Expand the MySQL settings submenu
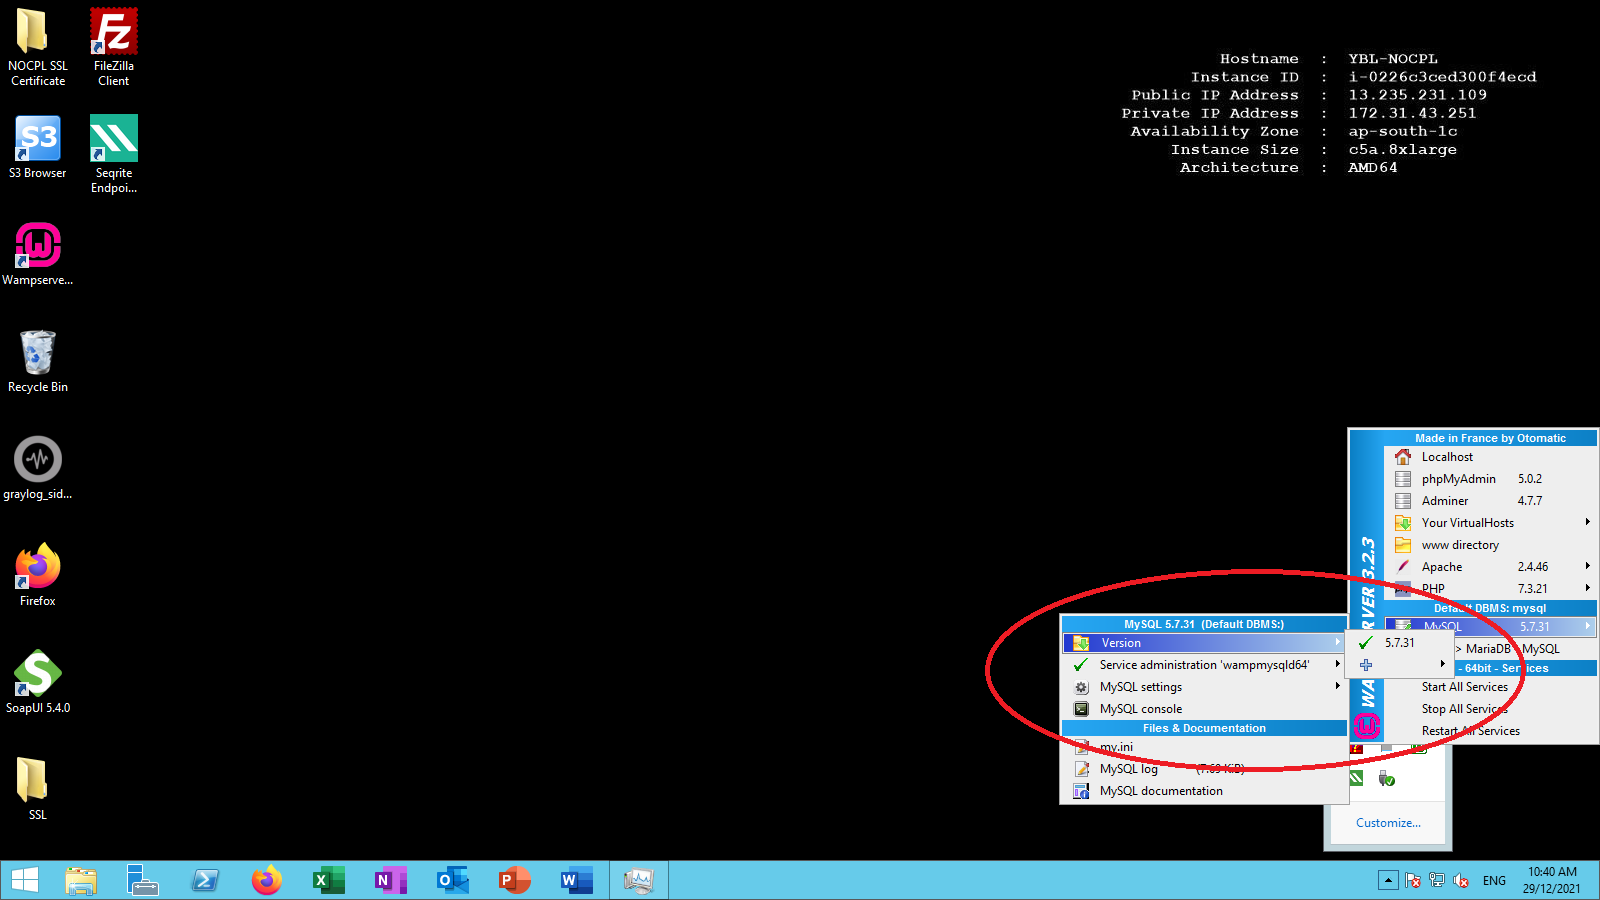This screenshot has width=1600, height=900. click(x=1205, y=687)
